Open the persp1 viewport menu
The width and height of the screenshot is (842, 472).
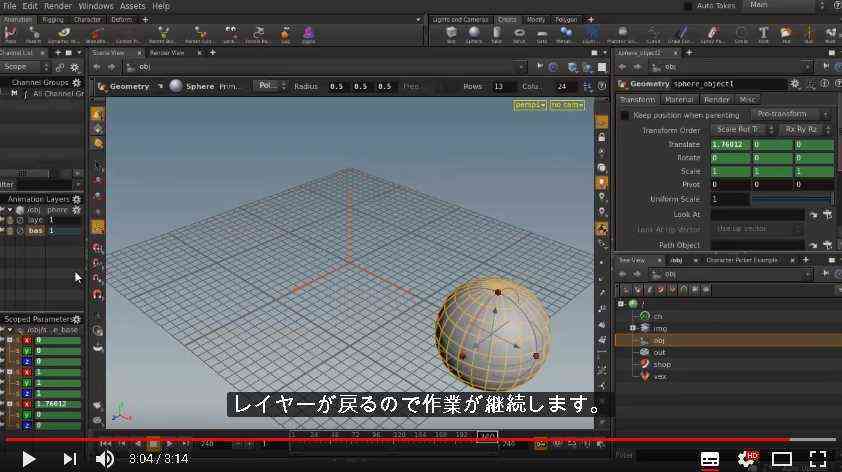tap(530, 105)
